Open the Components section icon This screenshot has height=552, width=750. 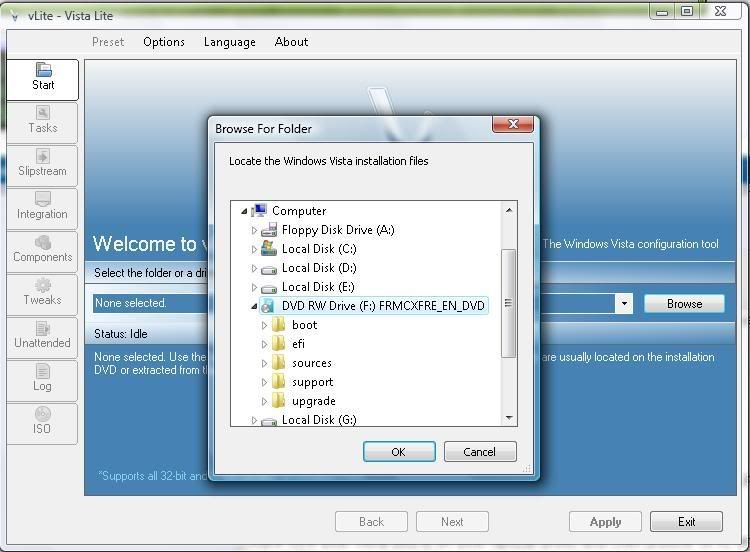(x=43, y=242)
